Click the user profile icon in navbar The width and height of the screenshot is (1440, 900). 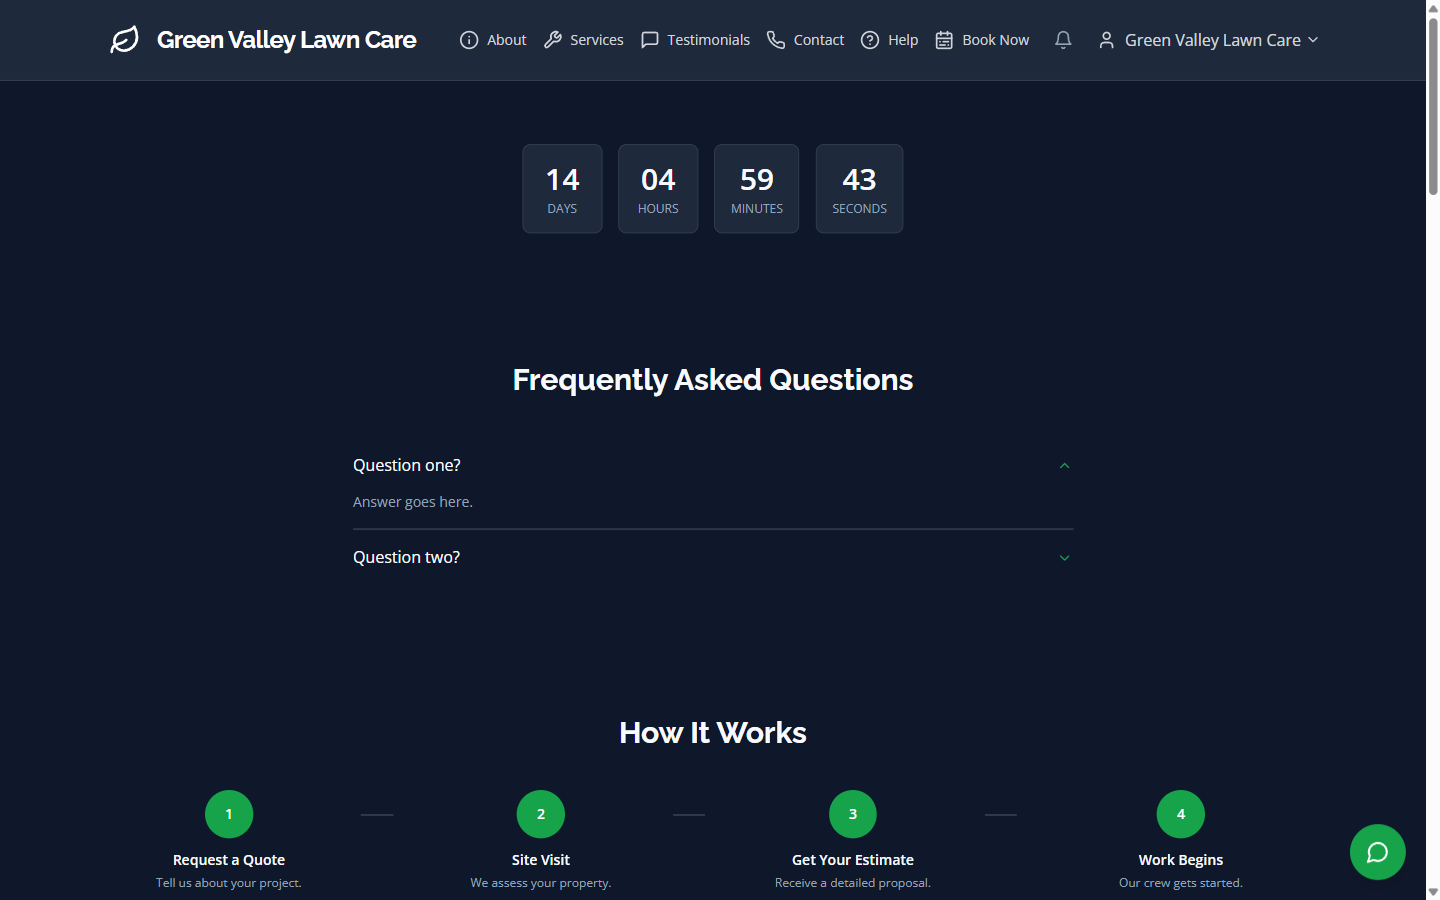tap(1106, 39)
